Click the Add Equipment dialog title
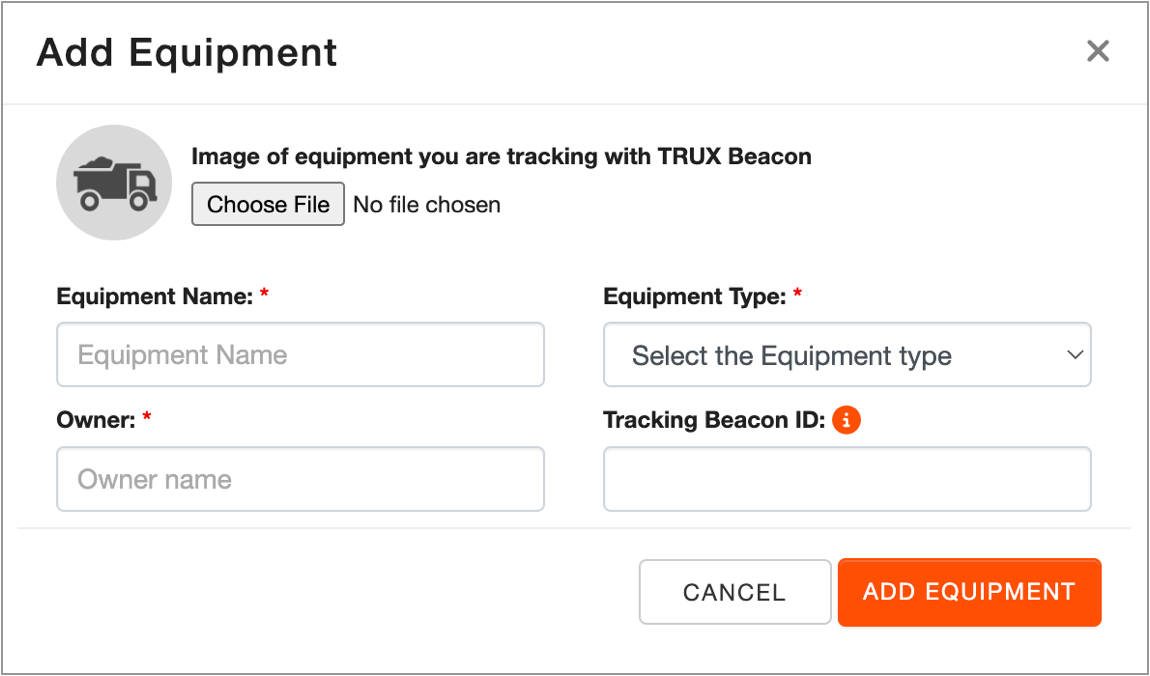 point(186,52)
